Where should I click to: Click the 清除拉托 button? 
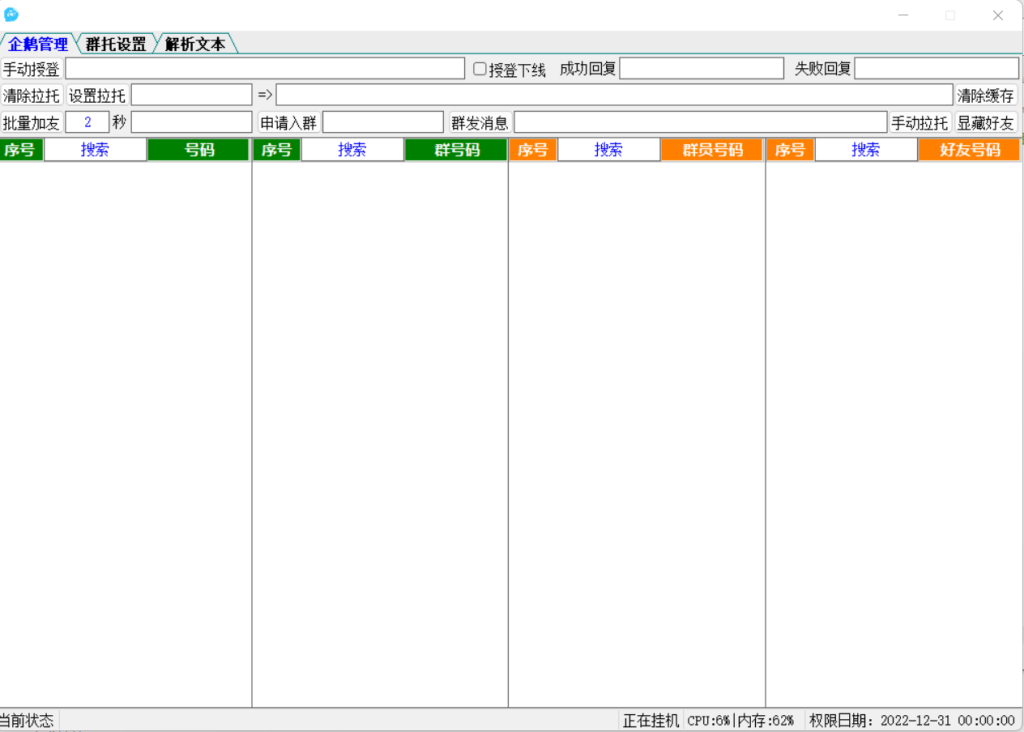click(31, 96)
